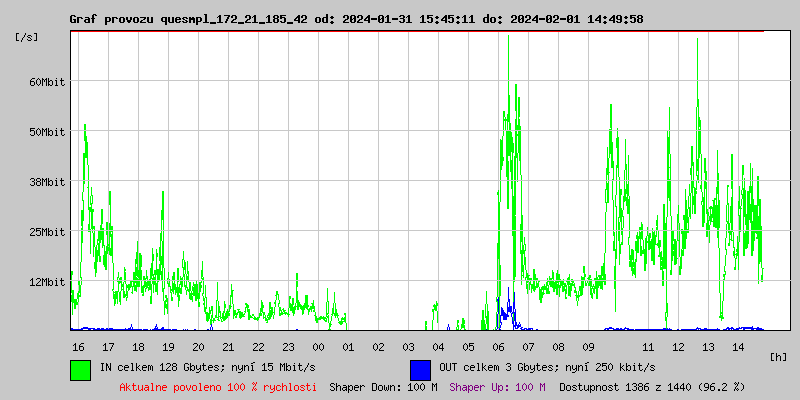Click hour 13 on the time axis
The height and width of the screenshot is (400, 800).
pos(708,346)
